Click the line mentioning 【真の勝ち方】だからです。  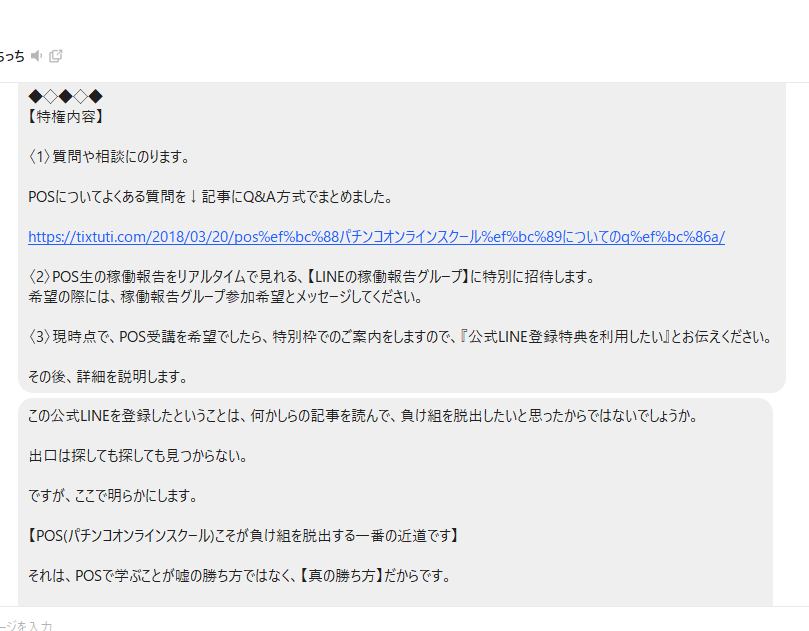239,576
